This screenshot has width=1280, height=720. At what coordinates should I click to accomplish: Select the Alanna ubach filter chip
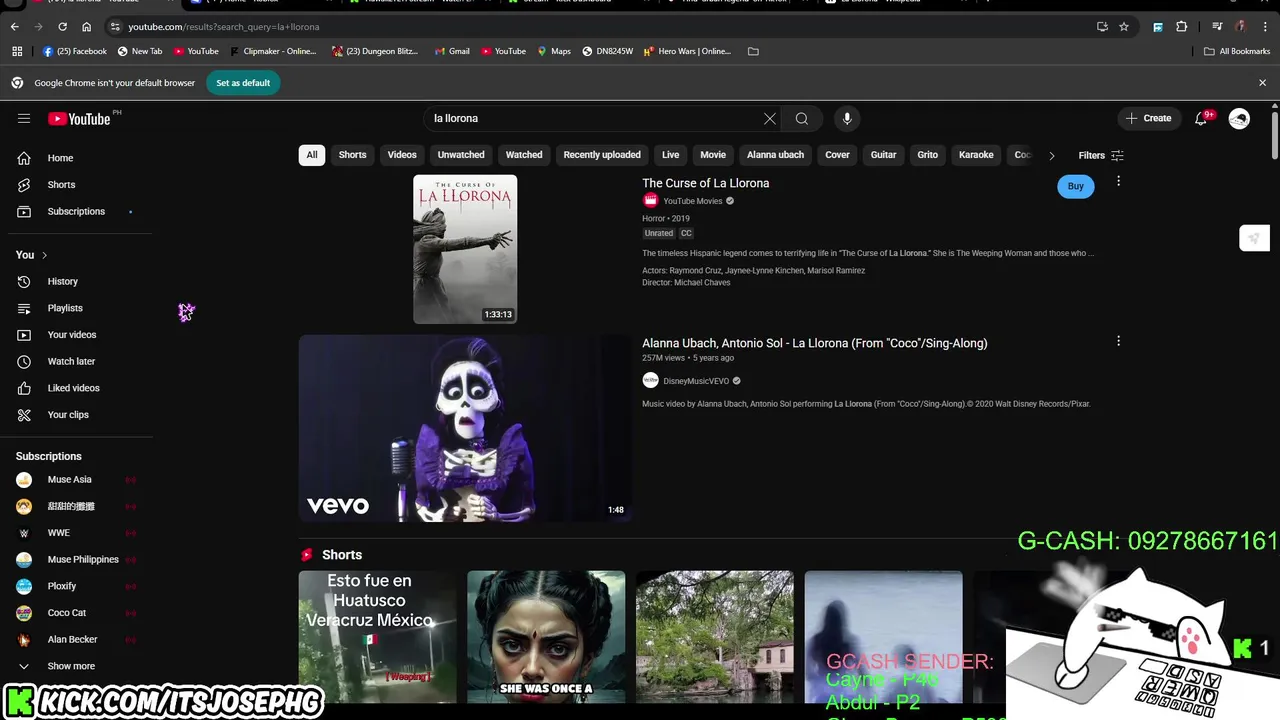pos(775,155)
